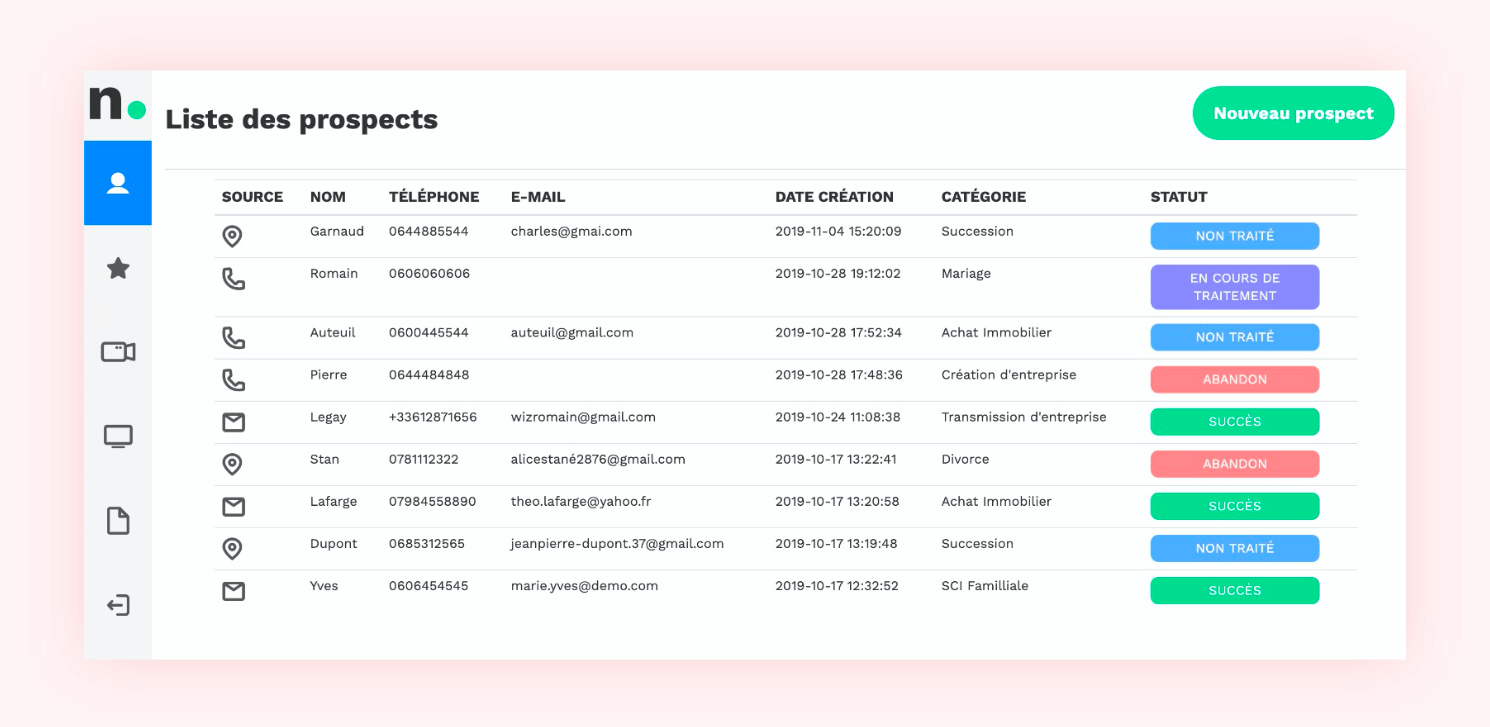This screenshot has width=1490, height=727.
Task: Click the logout sidebar icon
Action: [x=118, y=605]
